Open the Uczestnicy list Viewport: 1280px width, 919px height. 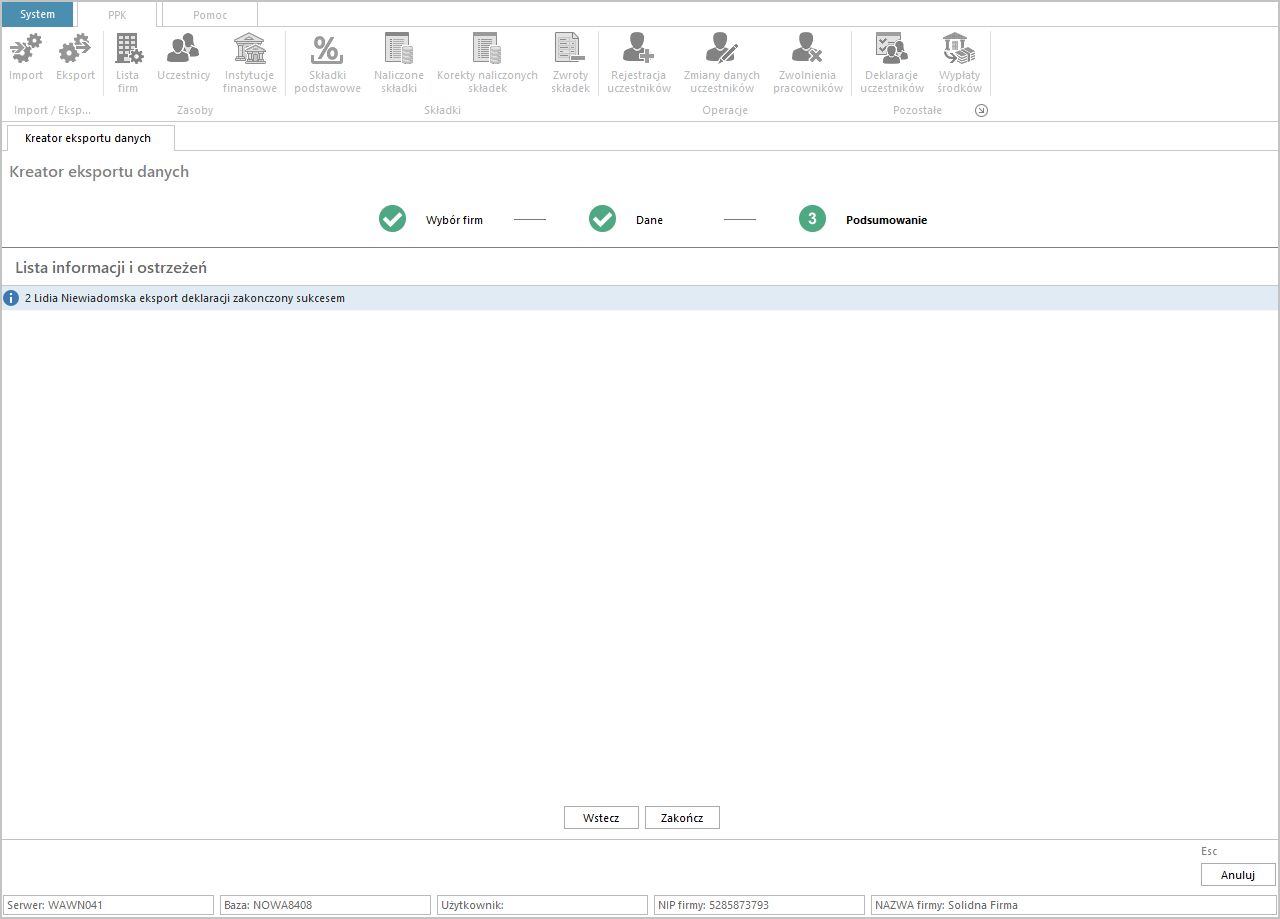(x=183, y=58)
